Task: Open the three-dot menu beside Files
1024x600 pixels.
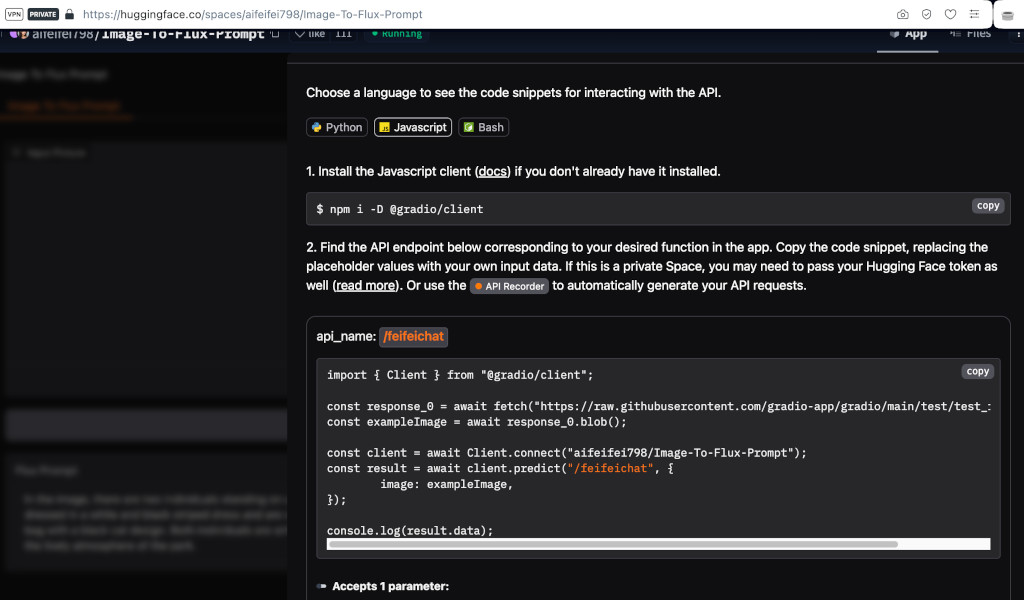Action: coord(1018,33)
